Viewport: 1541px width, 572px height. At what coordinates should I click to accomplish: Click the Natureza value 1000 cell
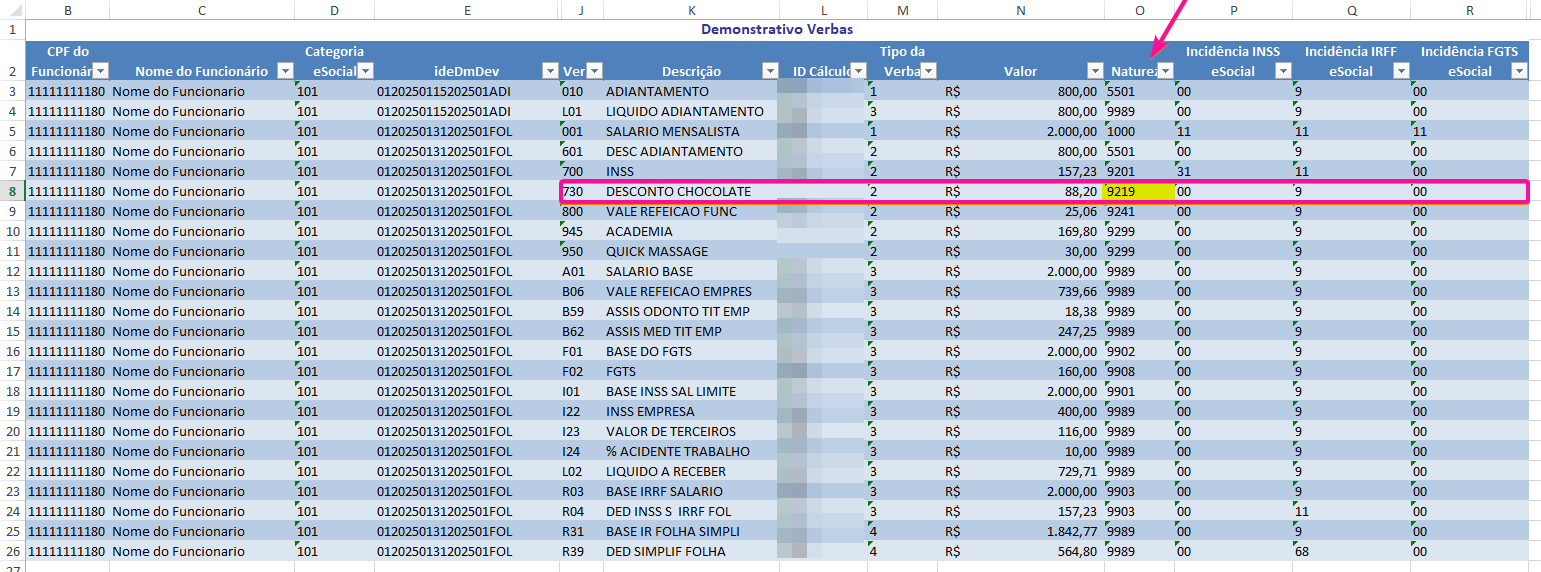(1139, 131)
